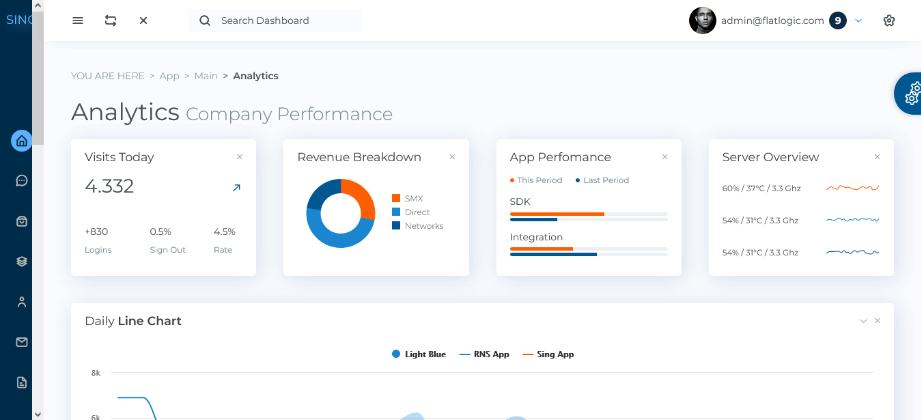Click the arrow icon next to 4.332
The width and height of the screenshot is (921, 420).
tap(236, 188)
